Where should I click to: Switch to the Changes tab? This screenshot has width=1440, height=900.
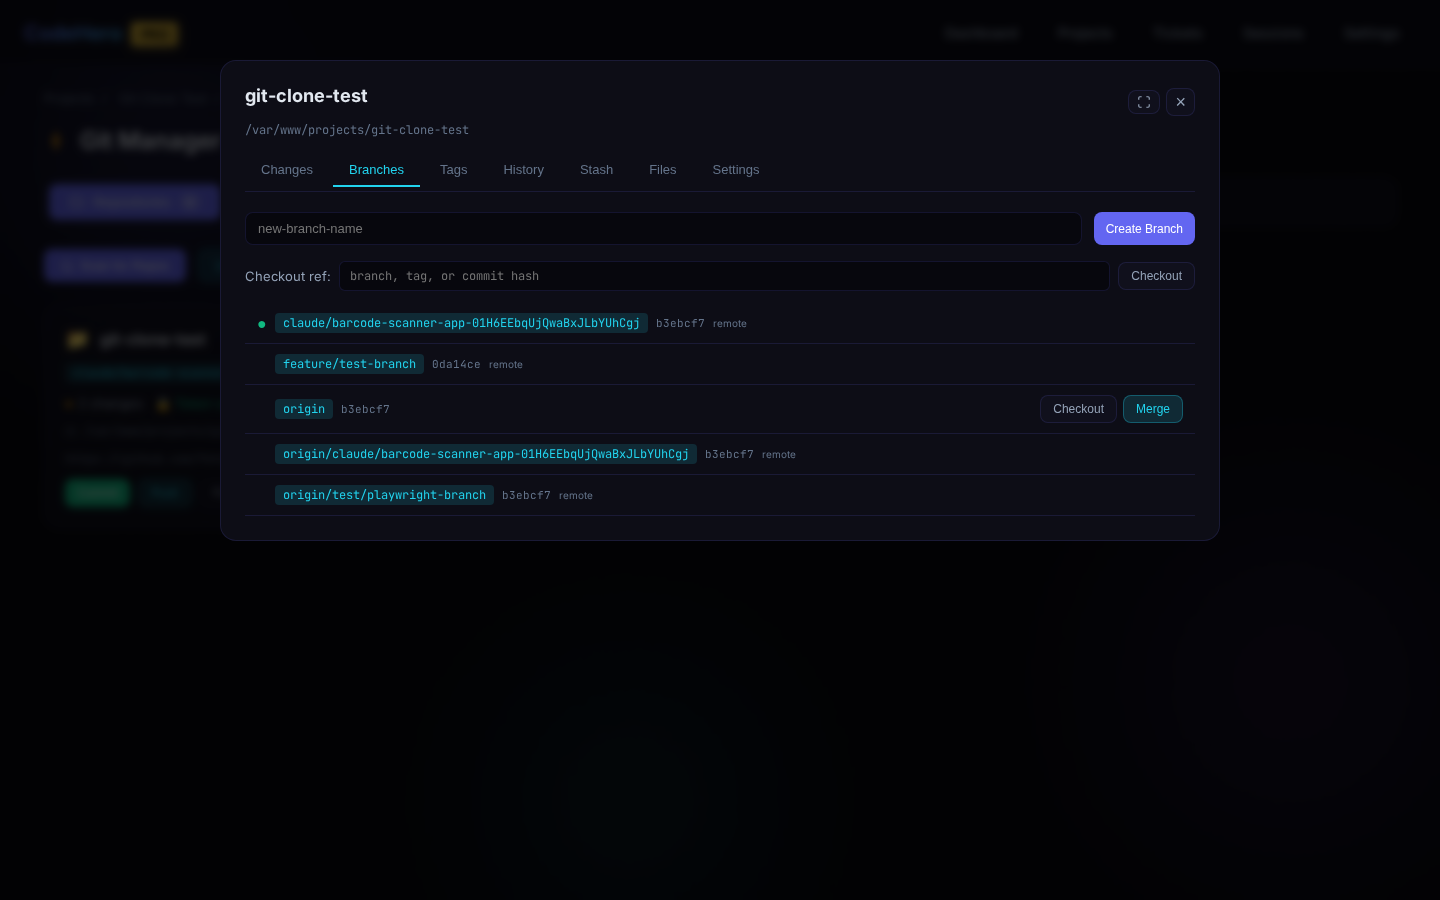click(x=287, y=170)
